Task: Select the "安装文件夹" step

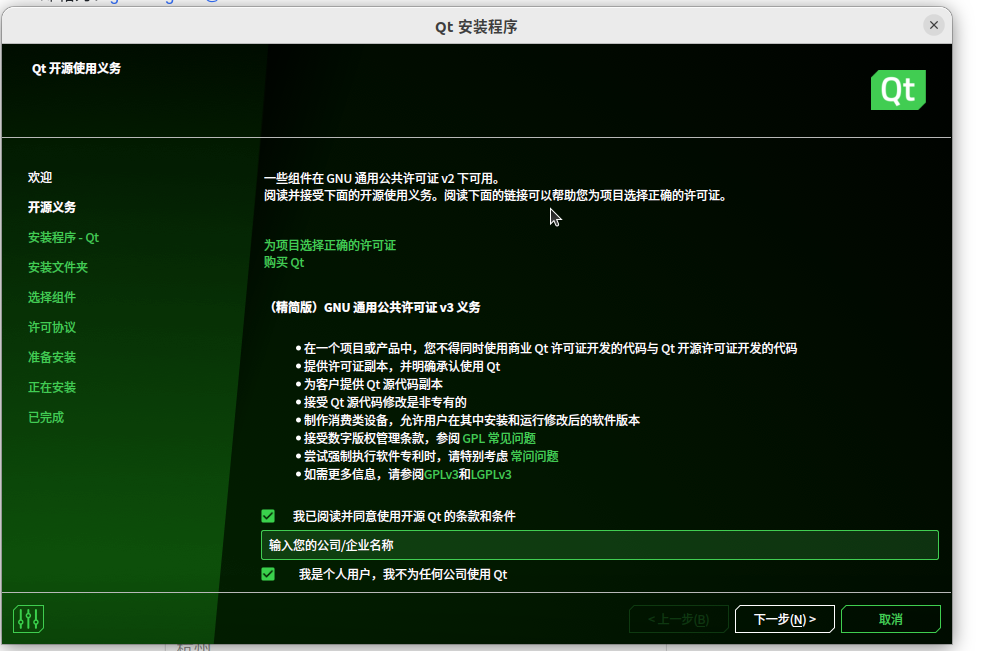Action: tap(58, 267)
